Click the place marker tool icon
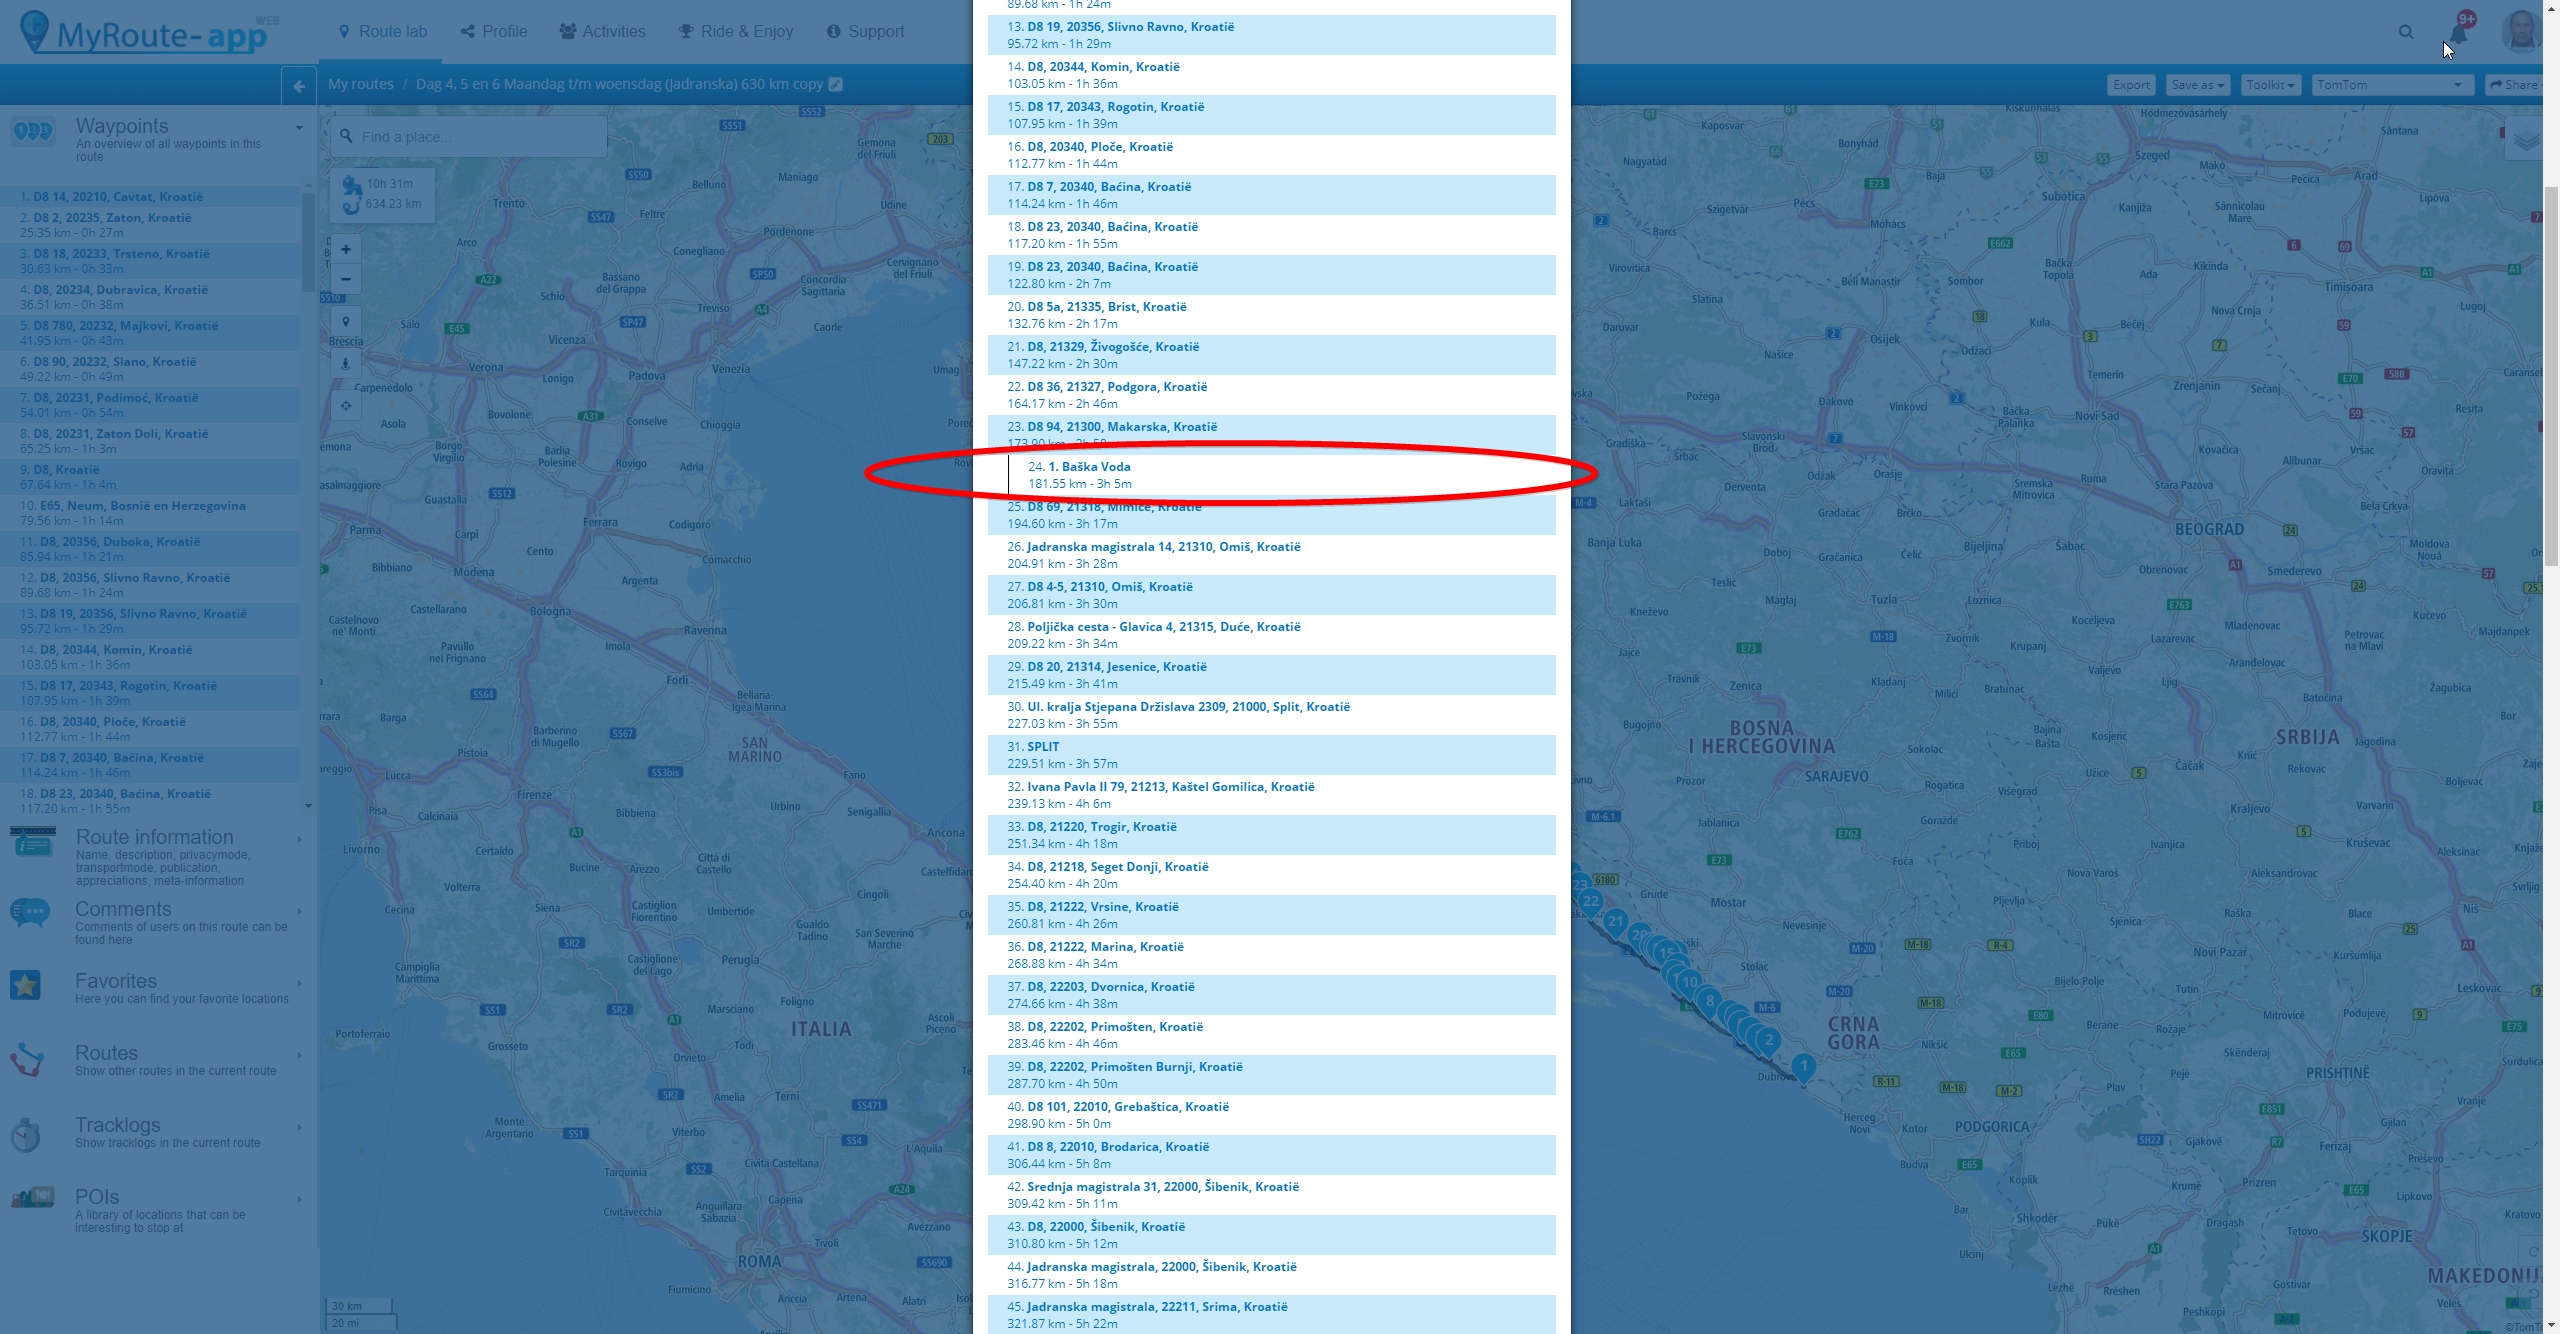 [346, 322]
